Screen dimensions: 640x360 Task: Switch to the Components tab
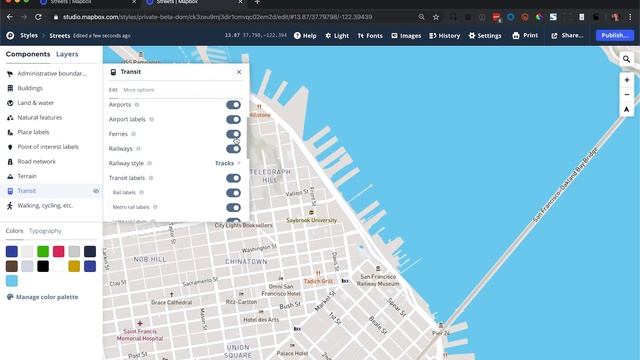pyautogui.click(x=28, y=54)
